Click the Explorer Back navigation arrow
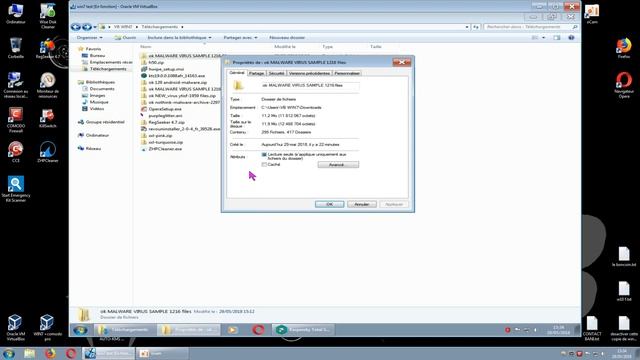This screenshot has width=640, height=360. pos(76,27)
